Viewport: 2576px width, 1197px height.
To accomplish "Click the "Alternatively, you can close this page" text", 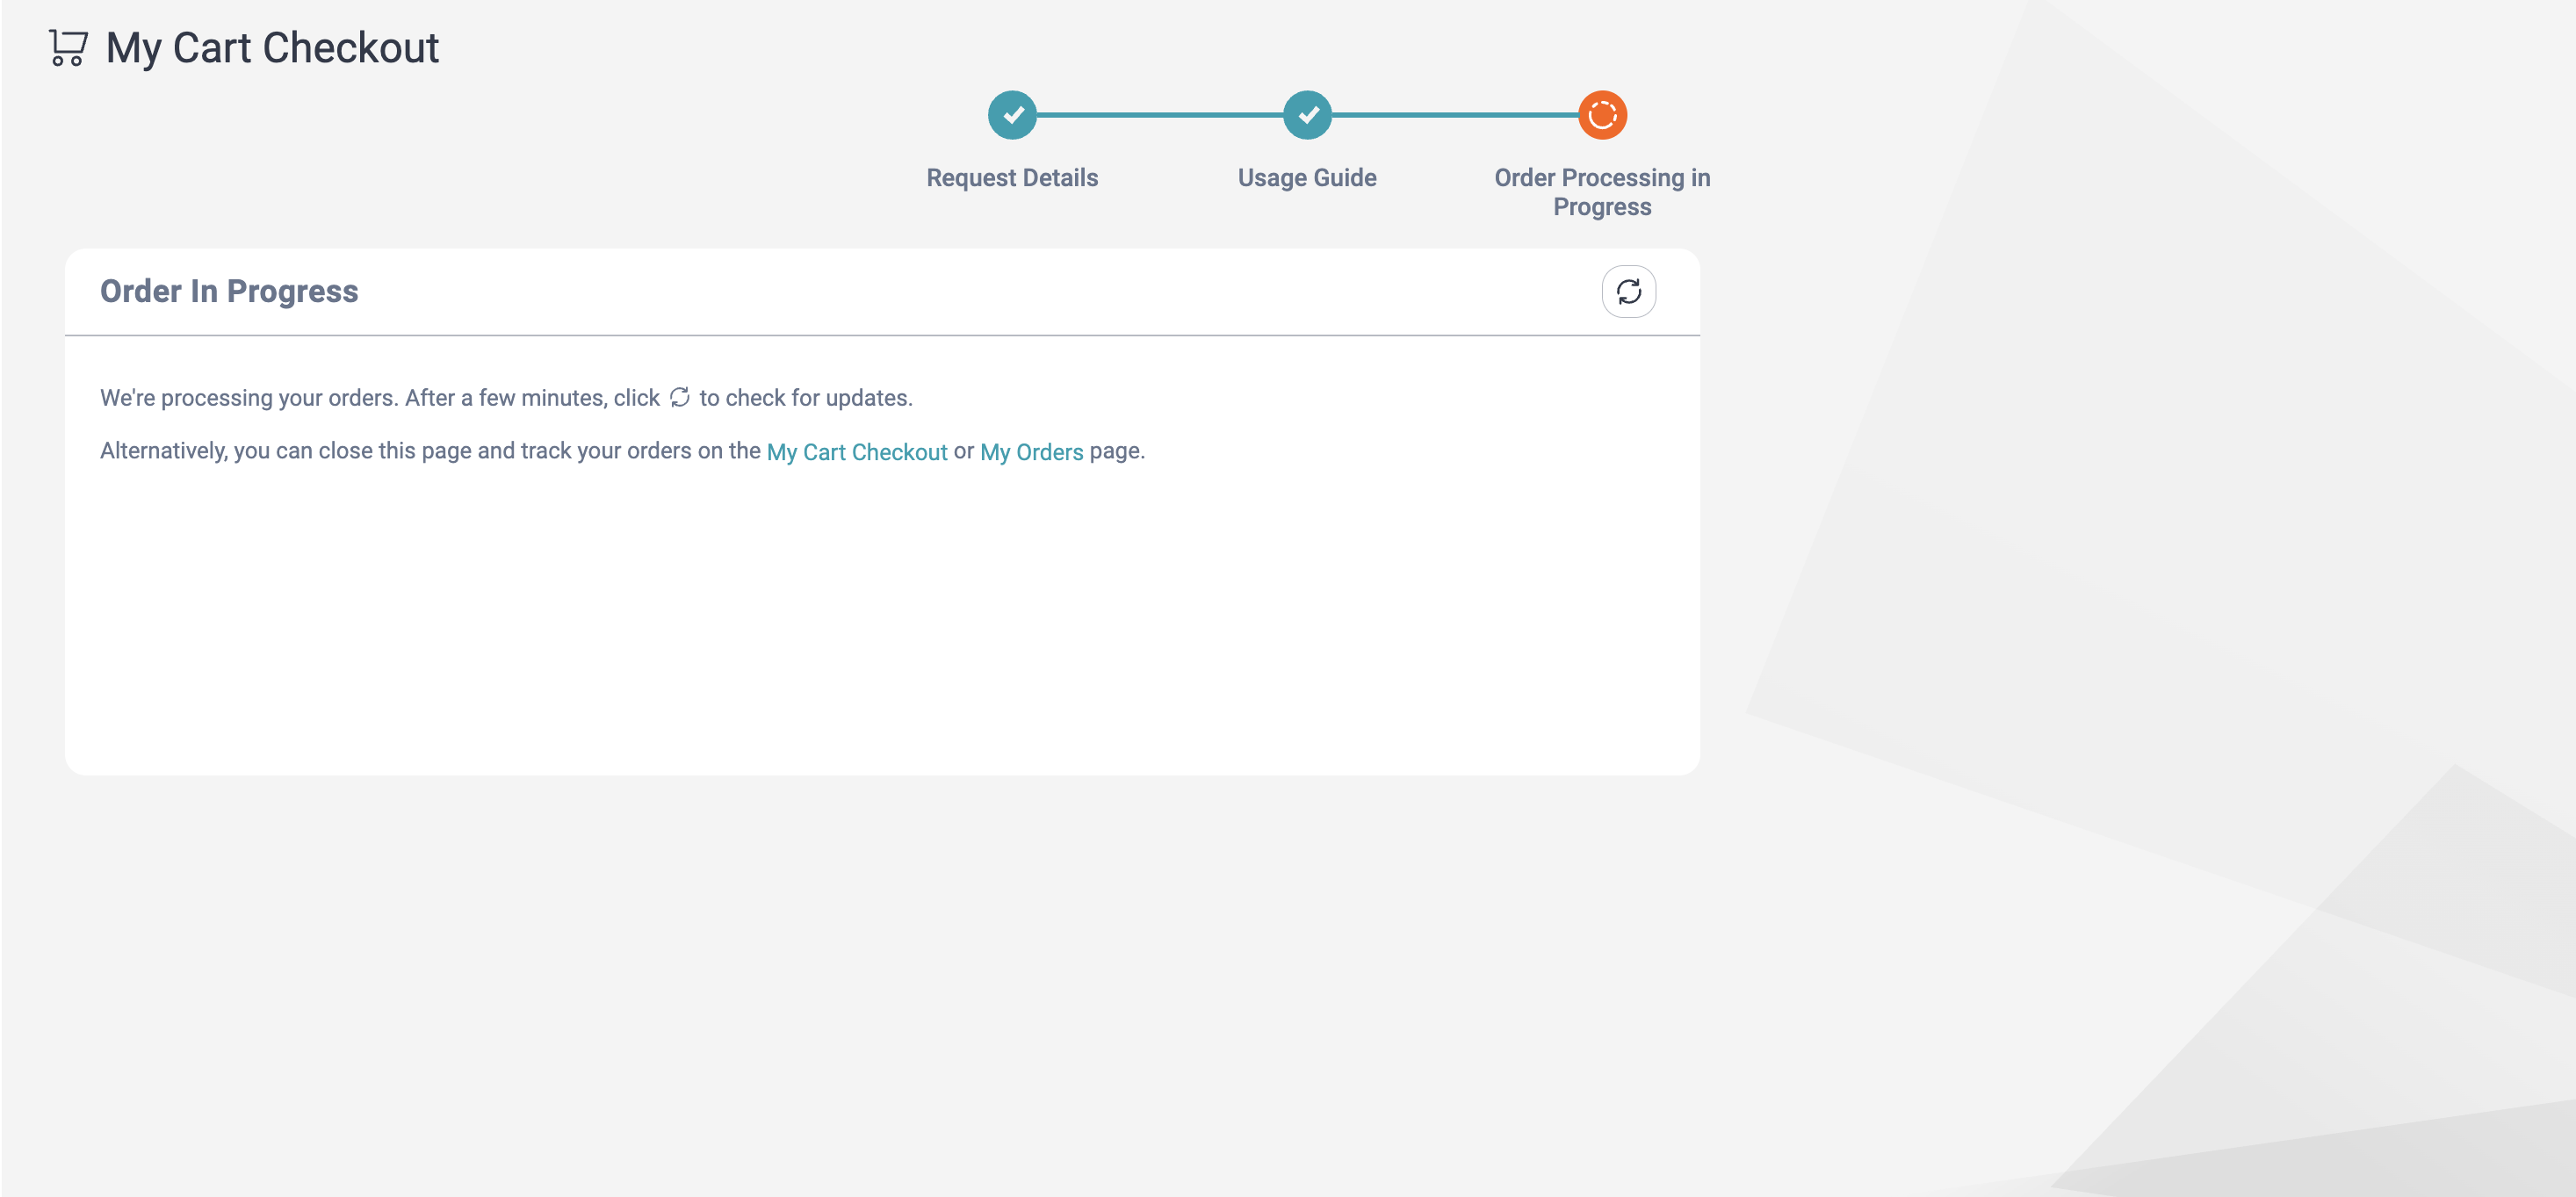I will pyautogui.click(x=285, y=451).
